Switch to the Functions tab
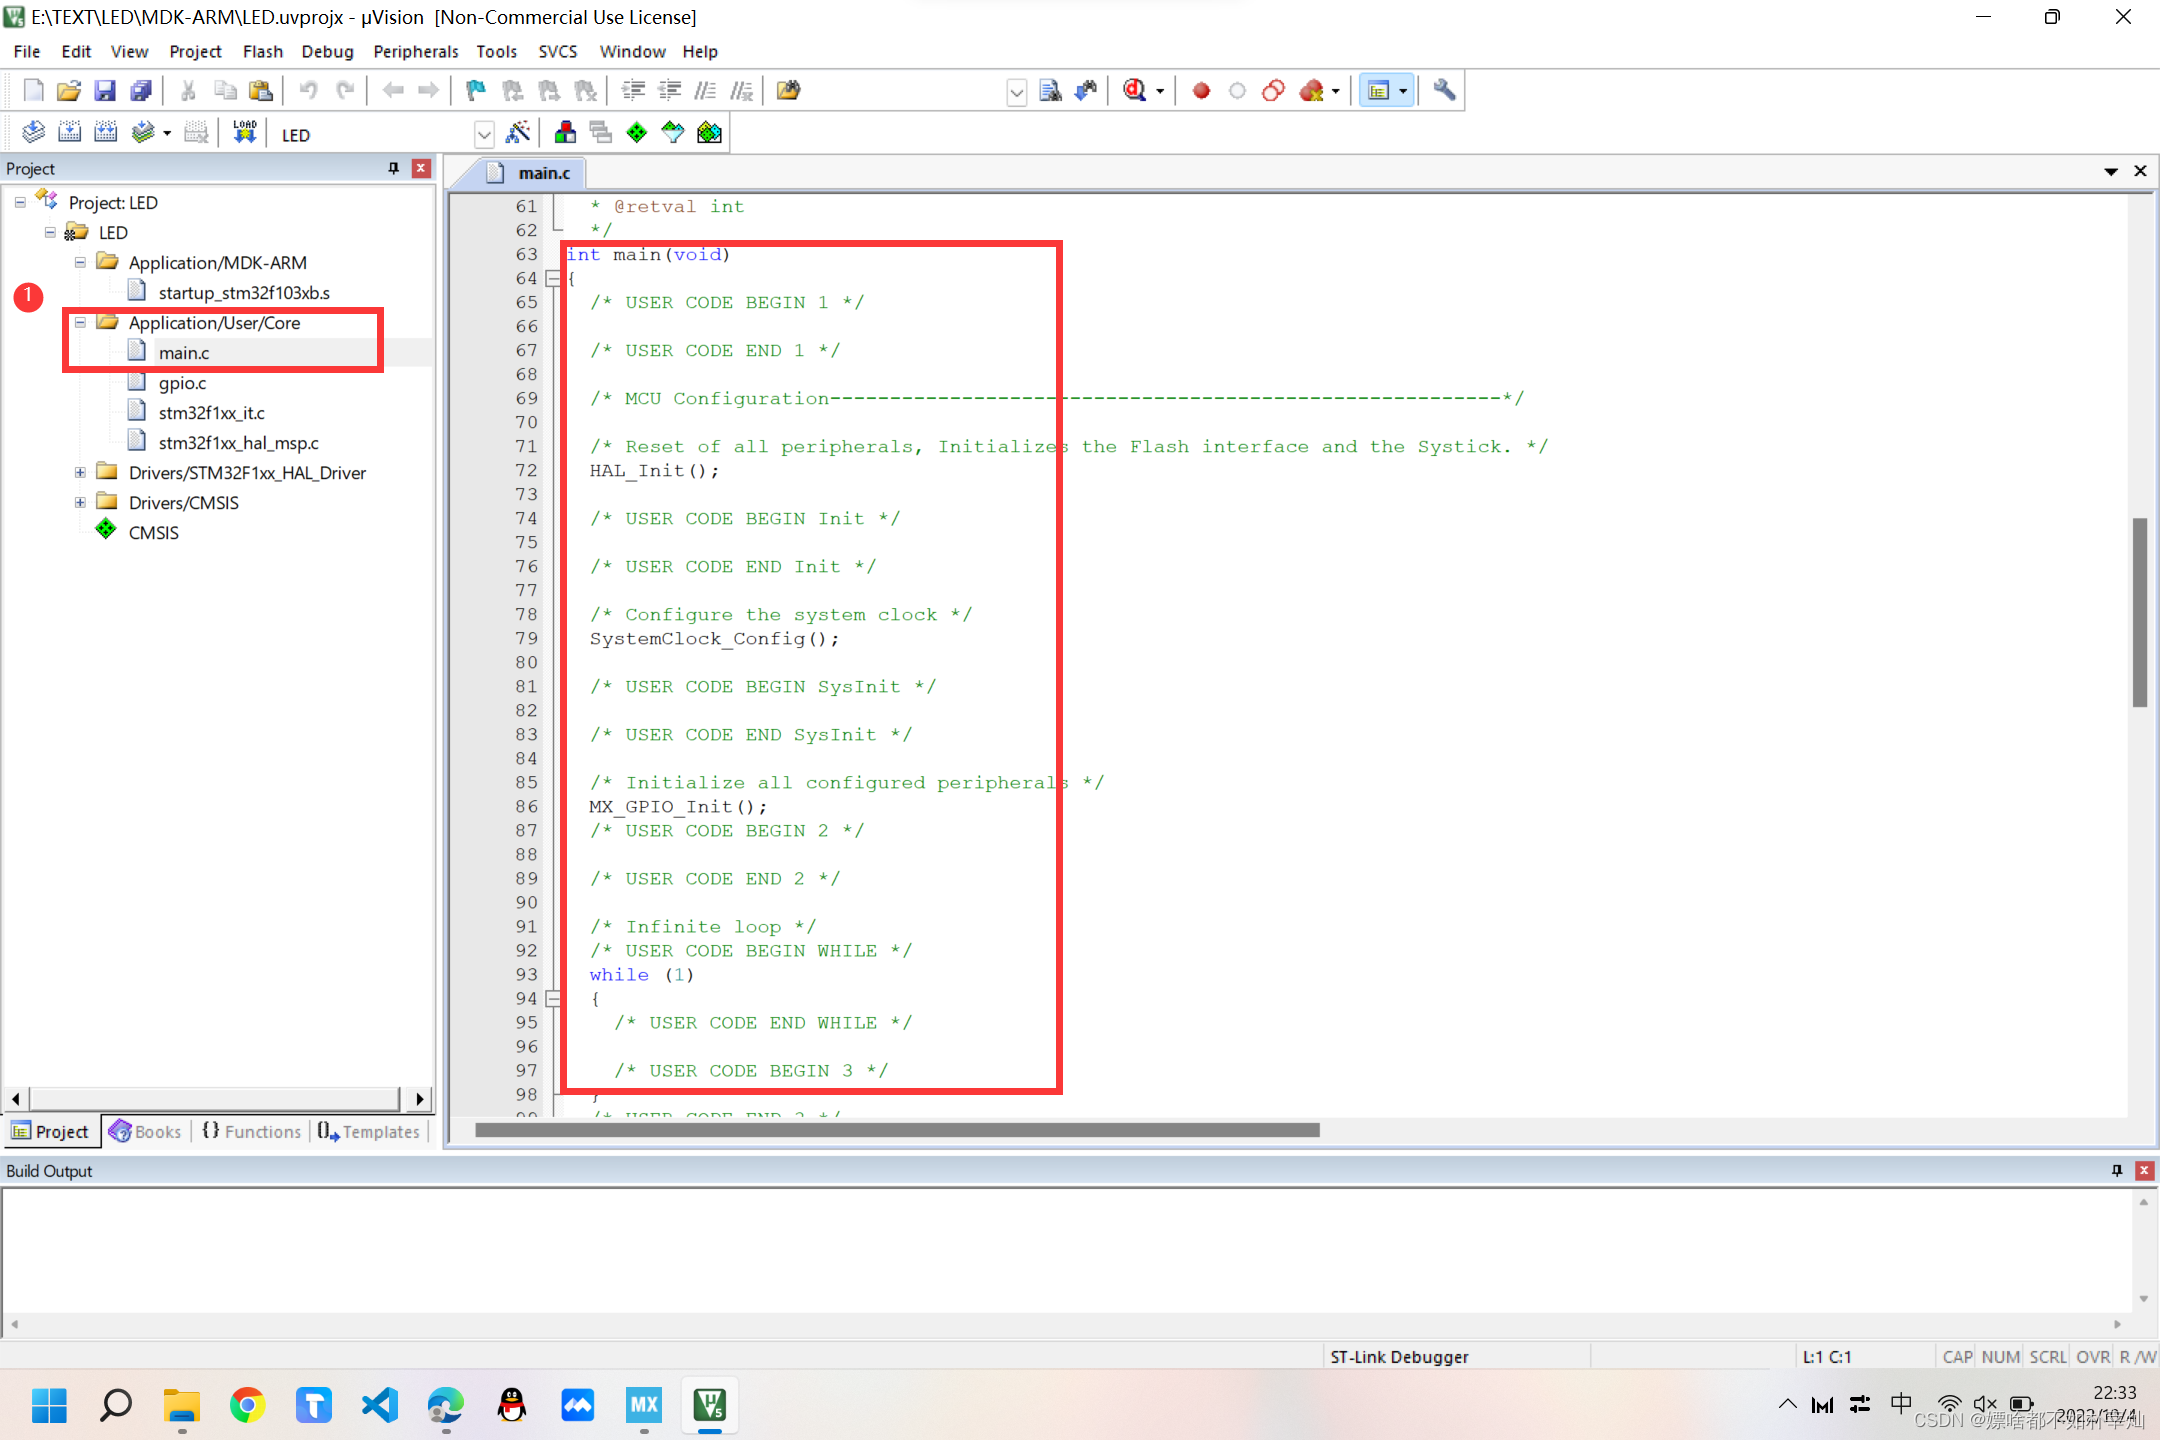Screen dimensions: 2160x1440 (252, 1131)
